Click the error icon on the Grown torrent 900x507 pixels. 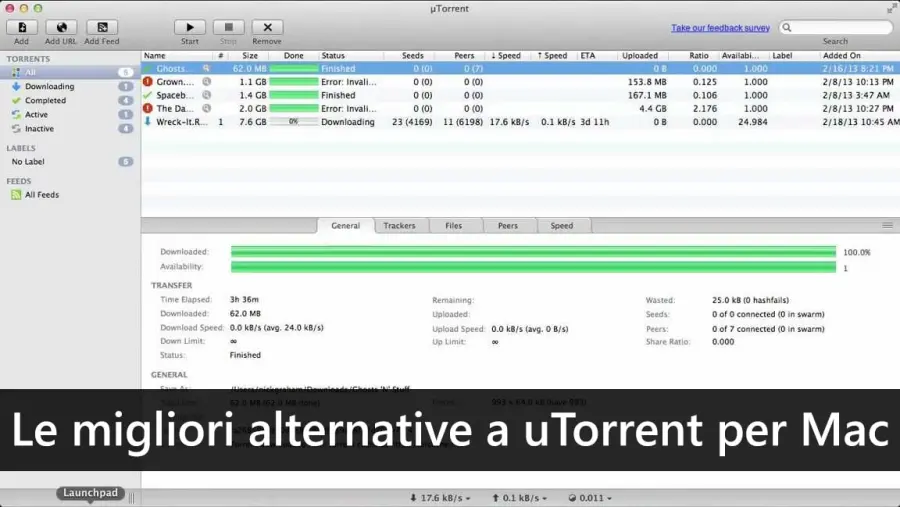pos(148,82)
